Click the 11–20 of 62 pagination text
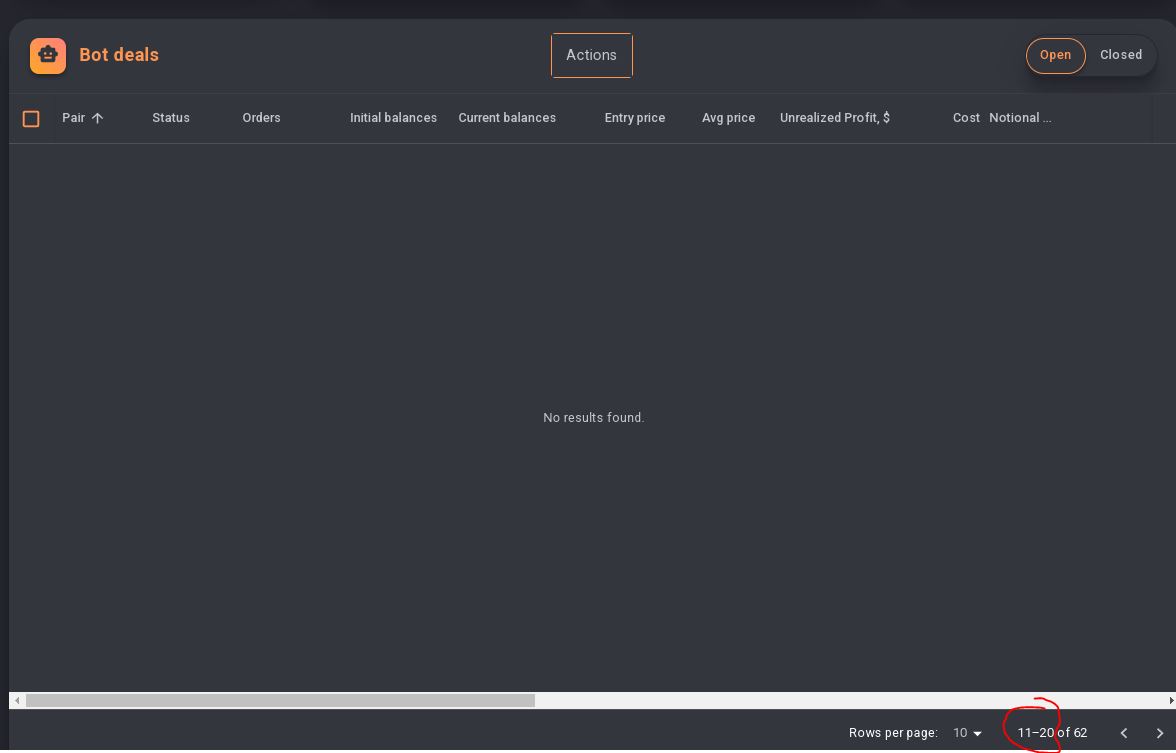1176x753 pixels. pyautogui.click(x=1052, y=733)
